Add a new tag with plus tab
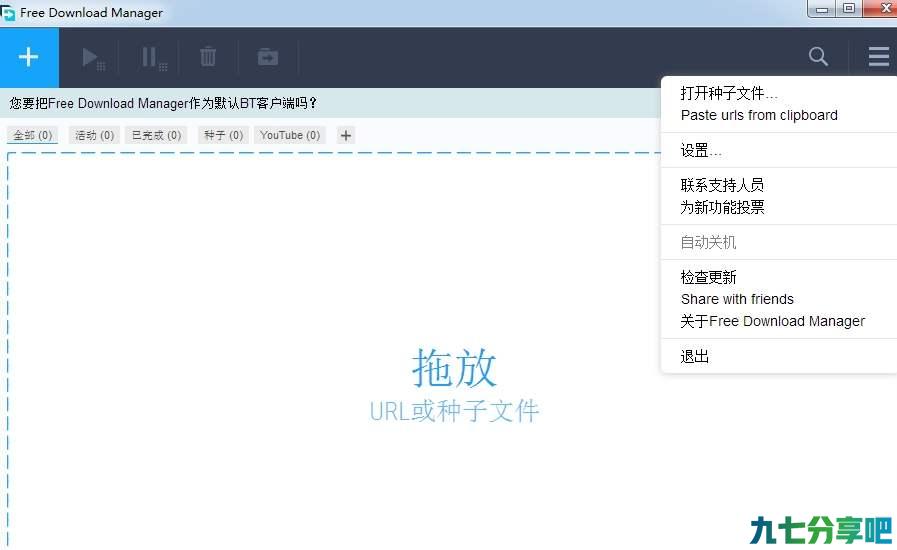Screen dimensions: 897x550 346,135
